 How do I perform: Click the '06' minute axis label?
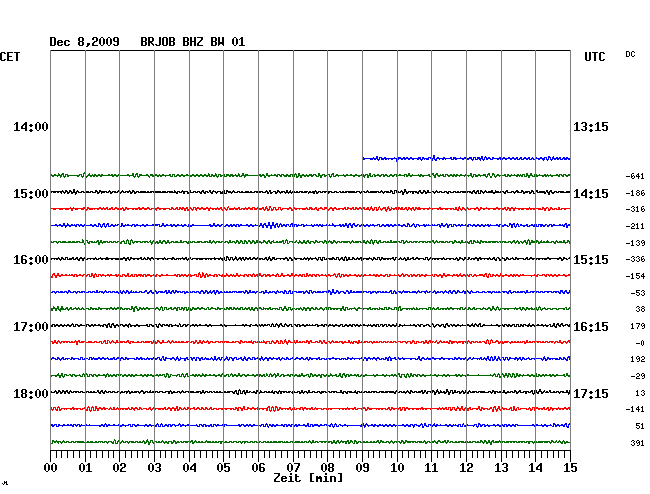pos(258,468)
